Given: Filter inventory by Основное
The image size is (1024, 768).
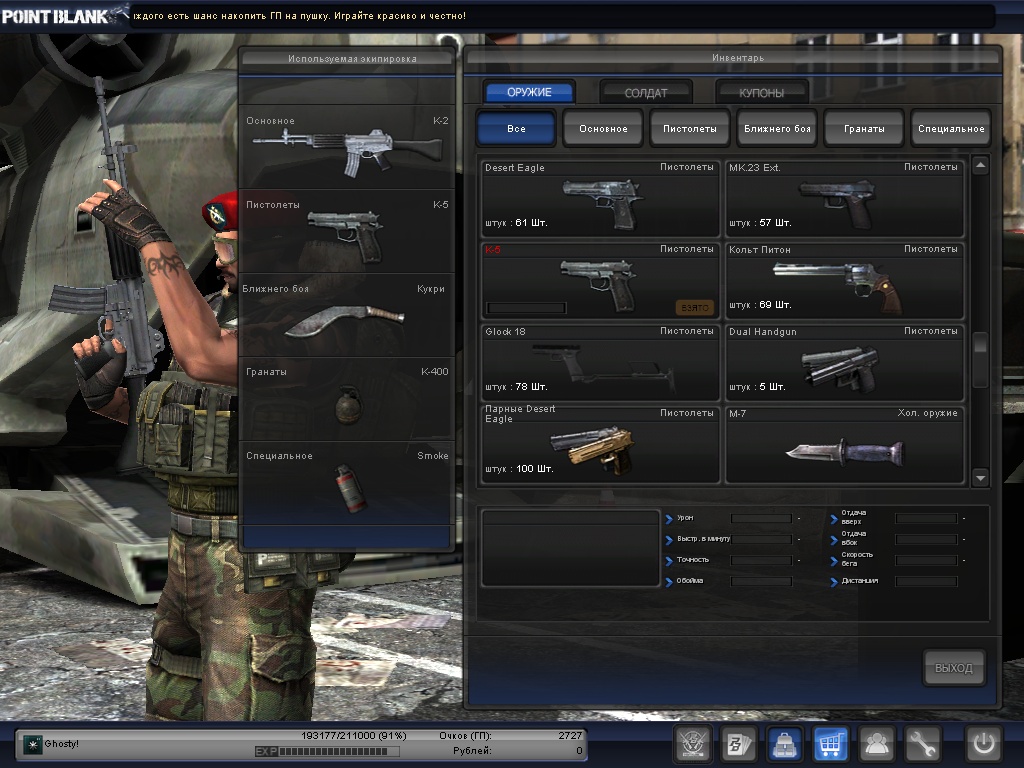Looking at the screenshot, I should pyautogui.click(x=603, y=129).
